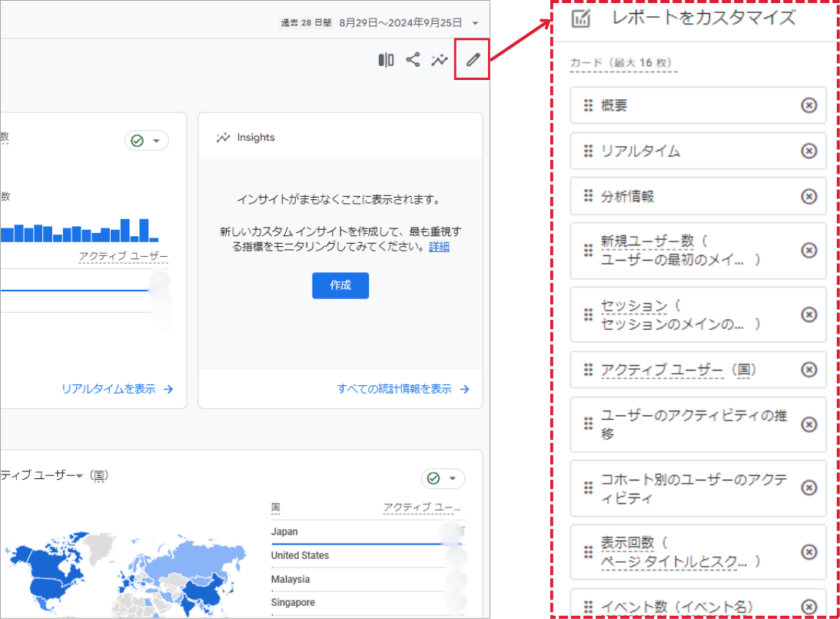The height and width of the screenshot is (619, 840).
Task: Click the 作成 button
Action: (x=340, y=285)
